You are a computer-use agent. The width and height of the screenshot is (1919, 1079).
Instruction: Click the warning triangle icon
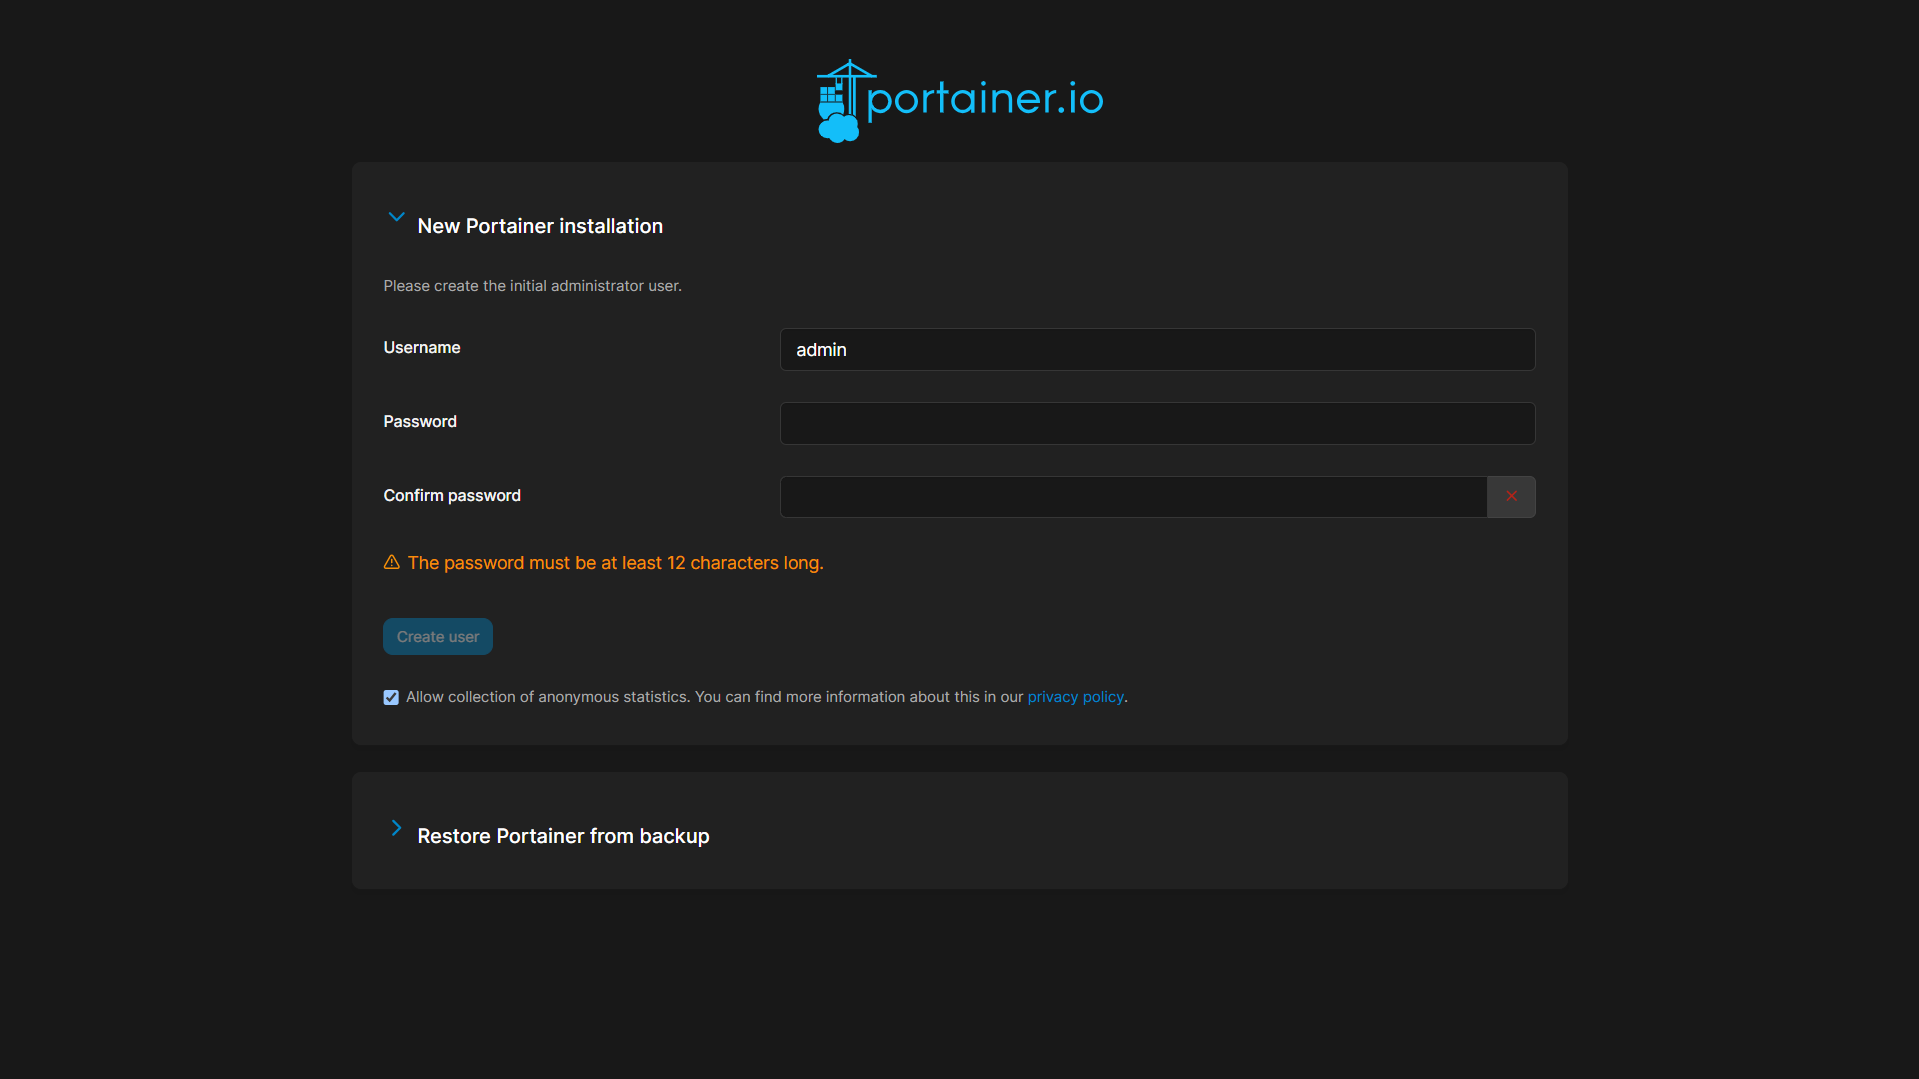pos(391,562)
